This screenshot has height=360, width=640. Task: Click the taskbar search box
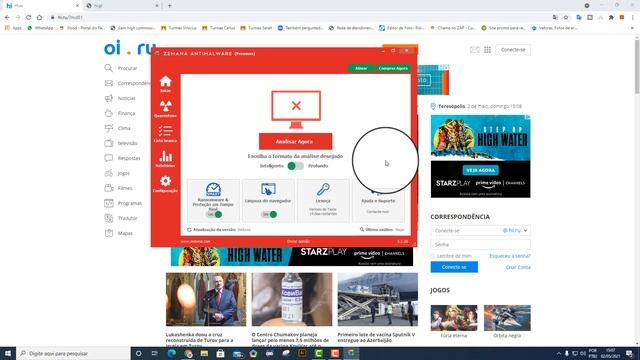click(x=73, y=353)
